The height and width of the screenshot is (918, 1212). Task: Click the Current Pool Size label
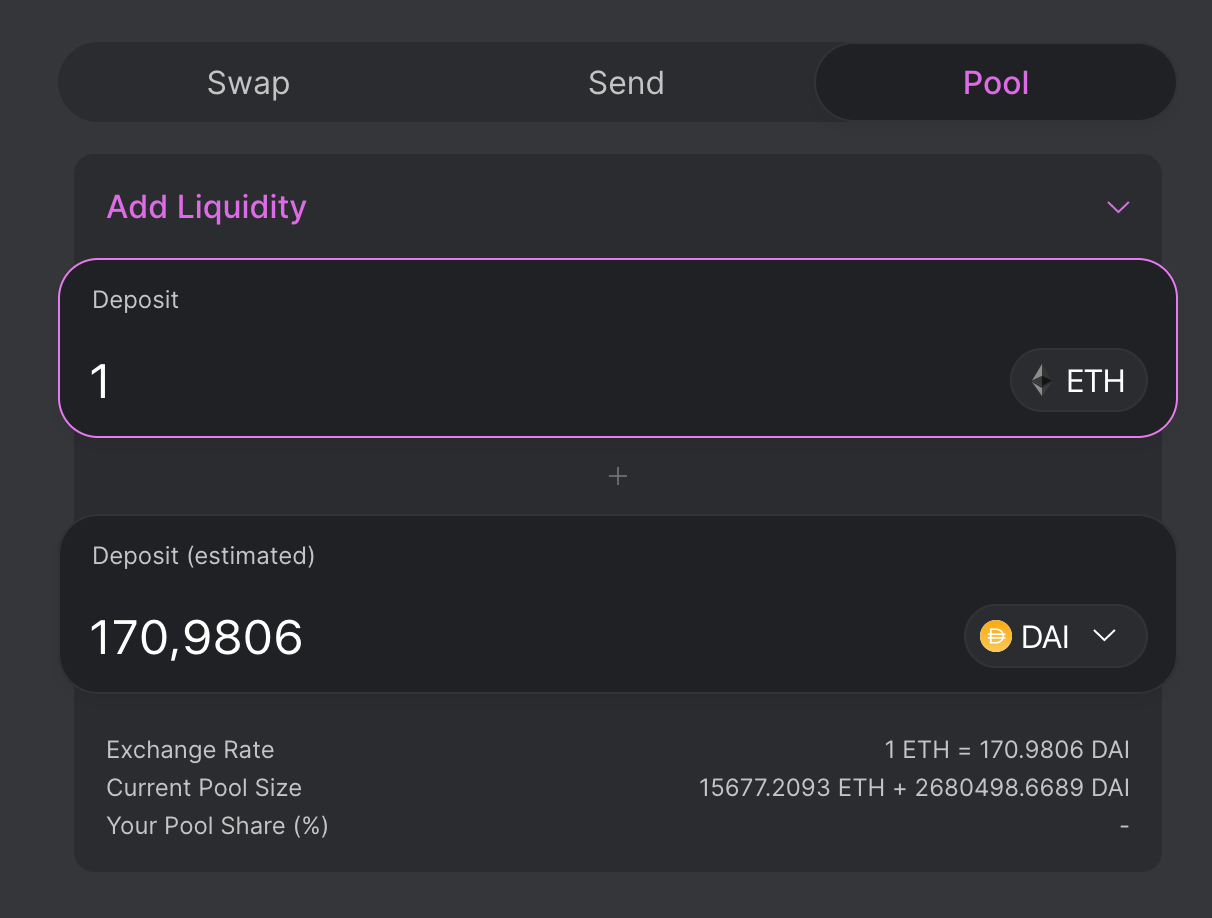(x=204, y=788)
